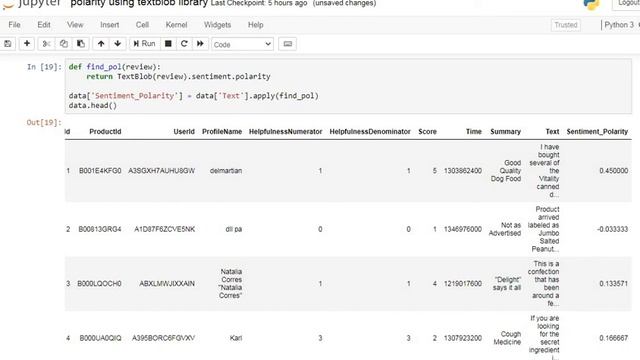Image resolution: width=640 pixels, height=360 pixels.
Task: Open the cell type Code dropdown
Action: [x=242, y=44]
